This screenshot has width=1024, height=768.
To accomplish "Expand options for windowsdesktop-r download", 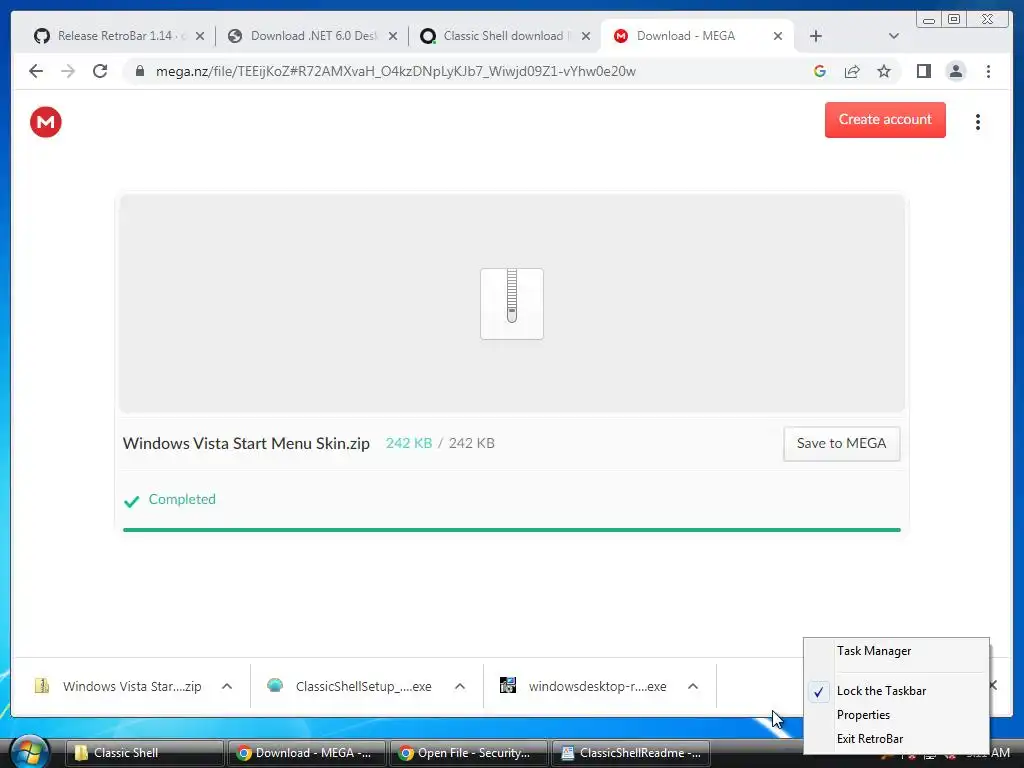I will pyautogui.click(x=693, y=686).
